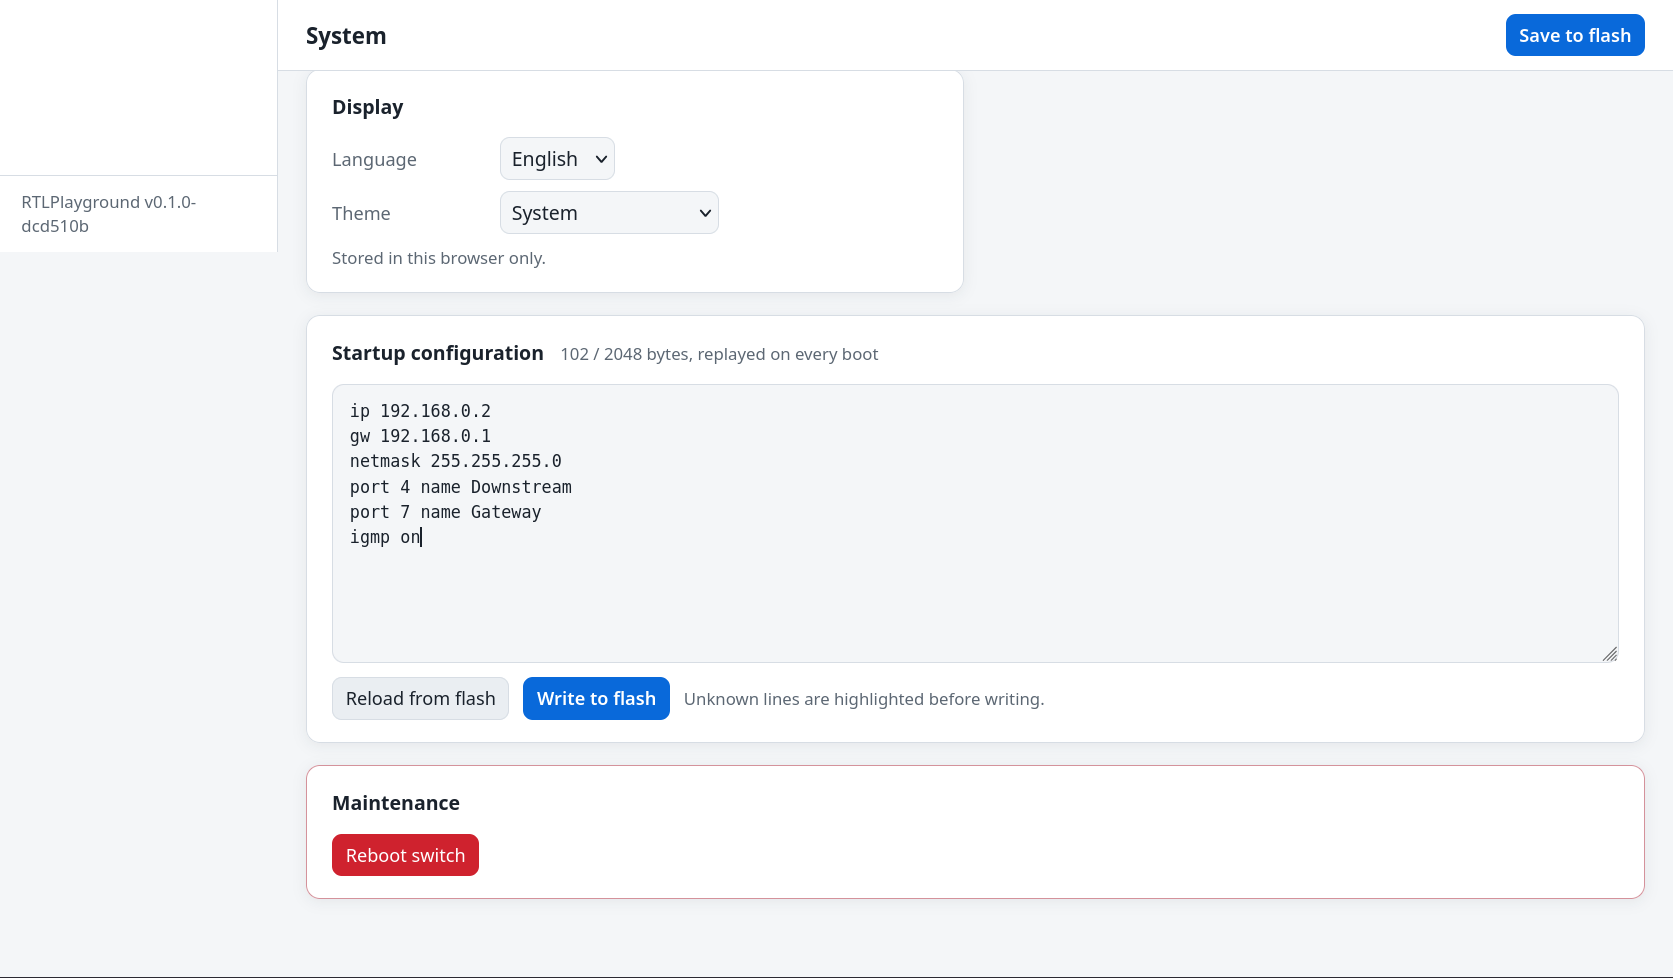
Task: Grab the textarea resize handle corner
Action: click(1609, 653)
